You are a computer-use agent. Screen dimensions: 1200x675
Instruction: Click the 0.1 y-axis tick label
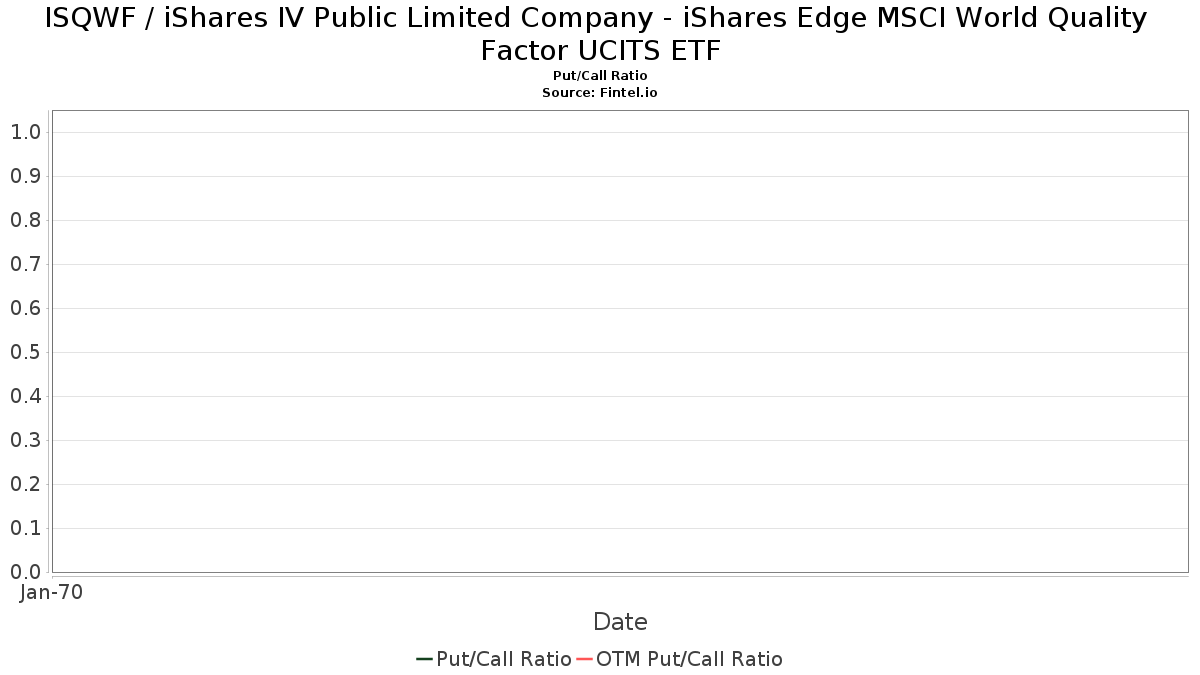[x=25, y=528]
